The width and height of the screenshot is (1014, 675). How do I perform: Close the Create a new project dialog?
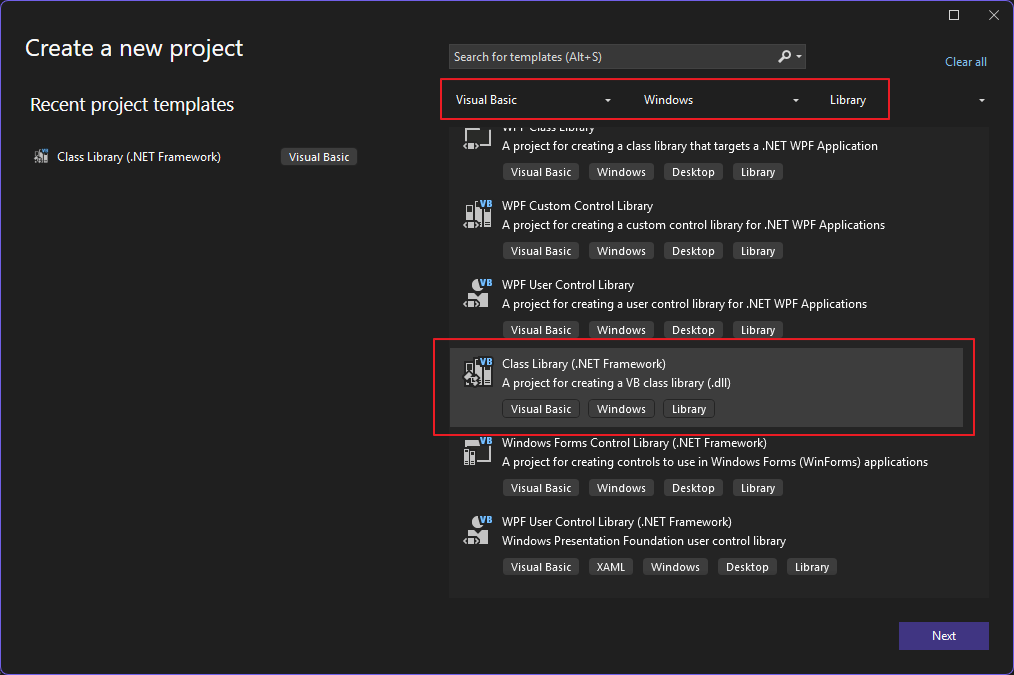993,15
